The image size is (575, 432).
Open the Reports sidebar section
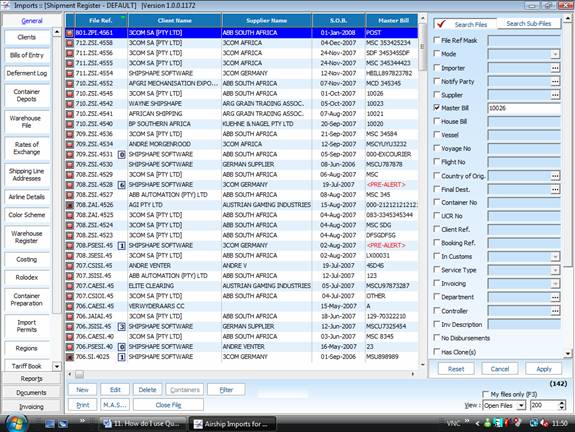tap(32, 378)
